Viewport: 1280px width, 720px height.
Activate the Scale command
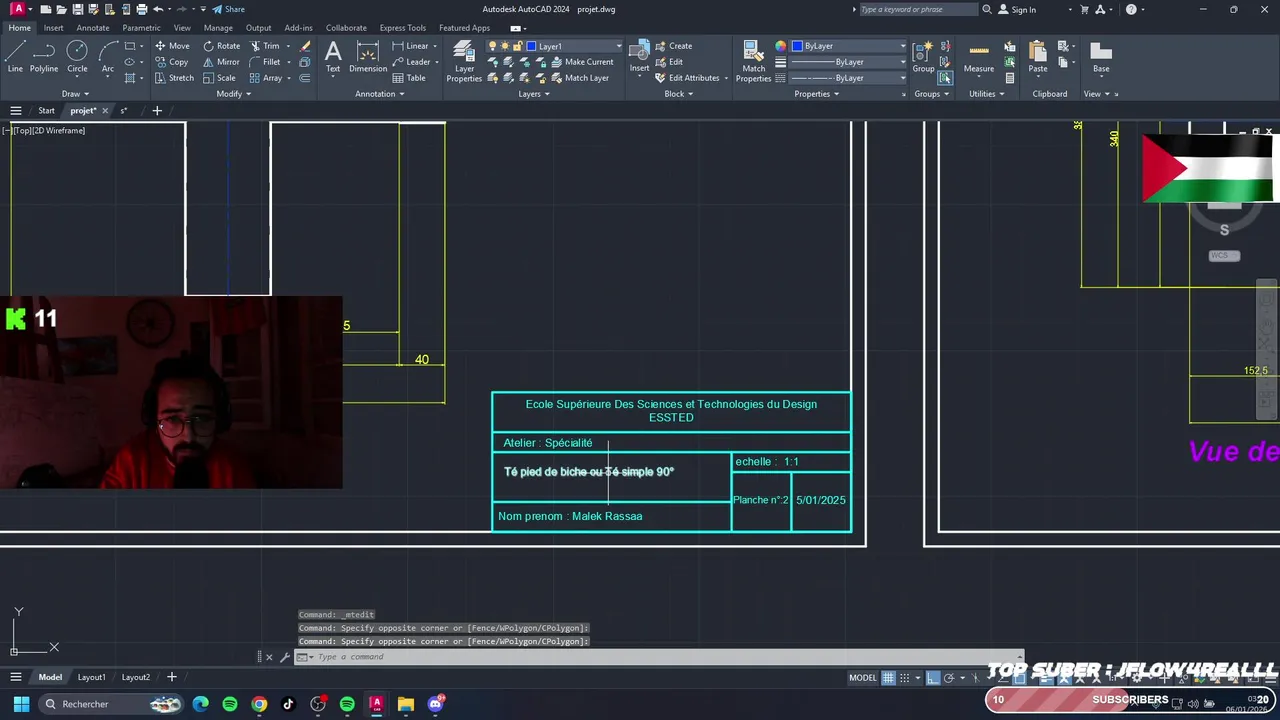tap(219, 78)
